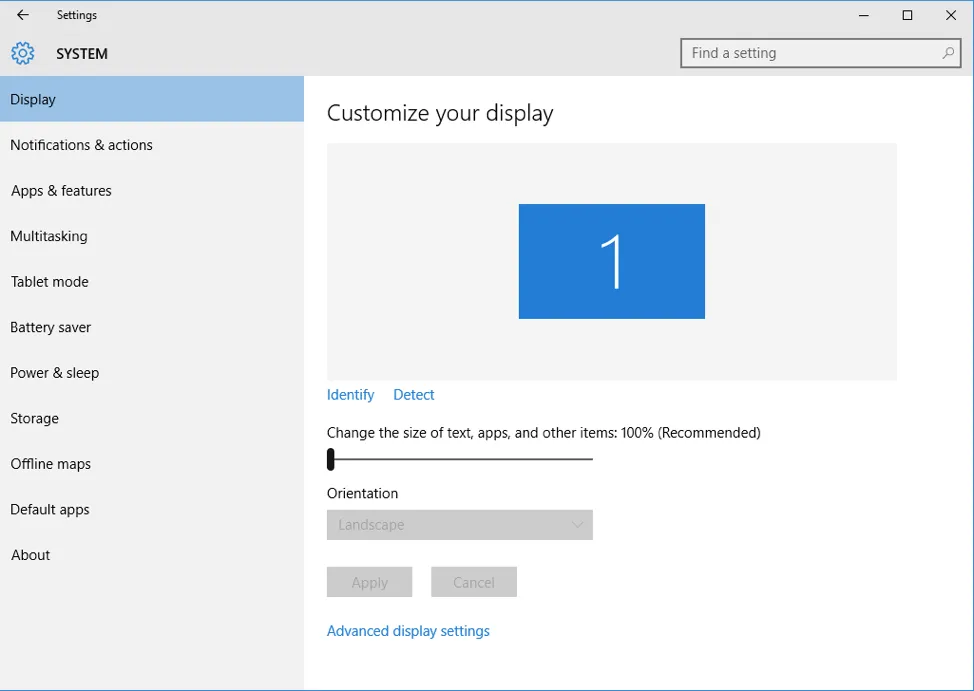Click the Detect link
974x691 pixels.
pyautogui.click(x=413, y=394)
